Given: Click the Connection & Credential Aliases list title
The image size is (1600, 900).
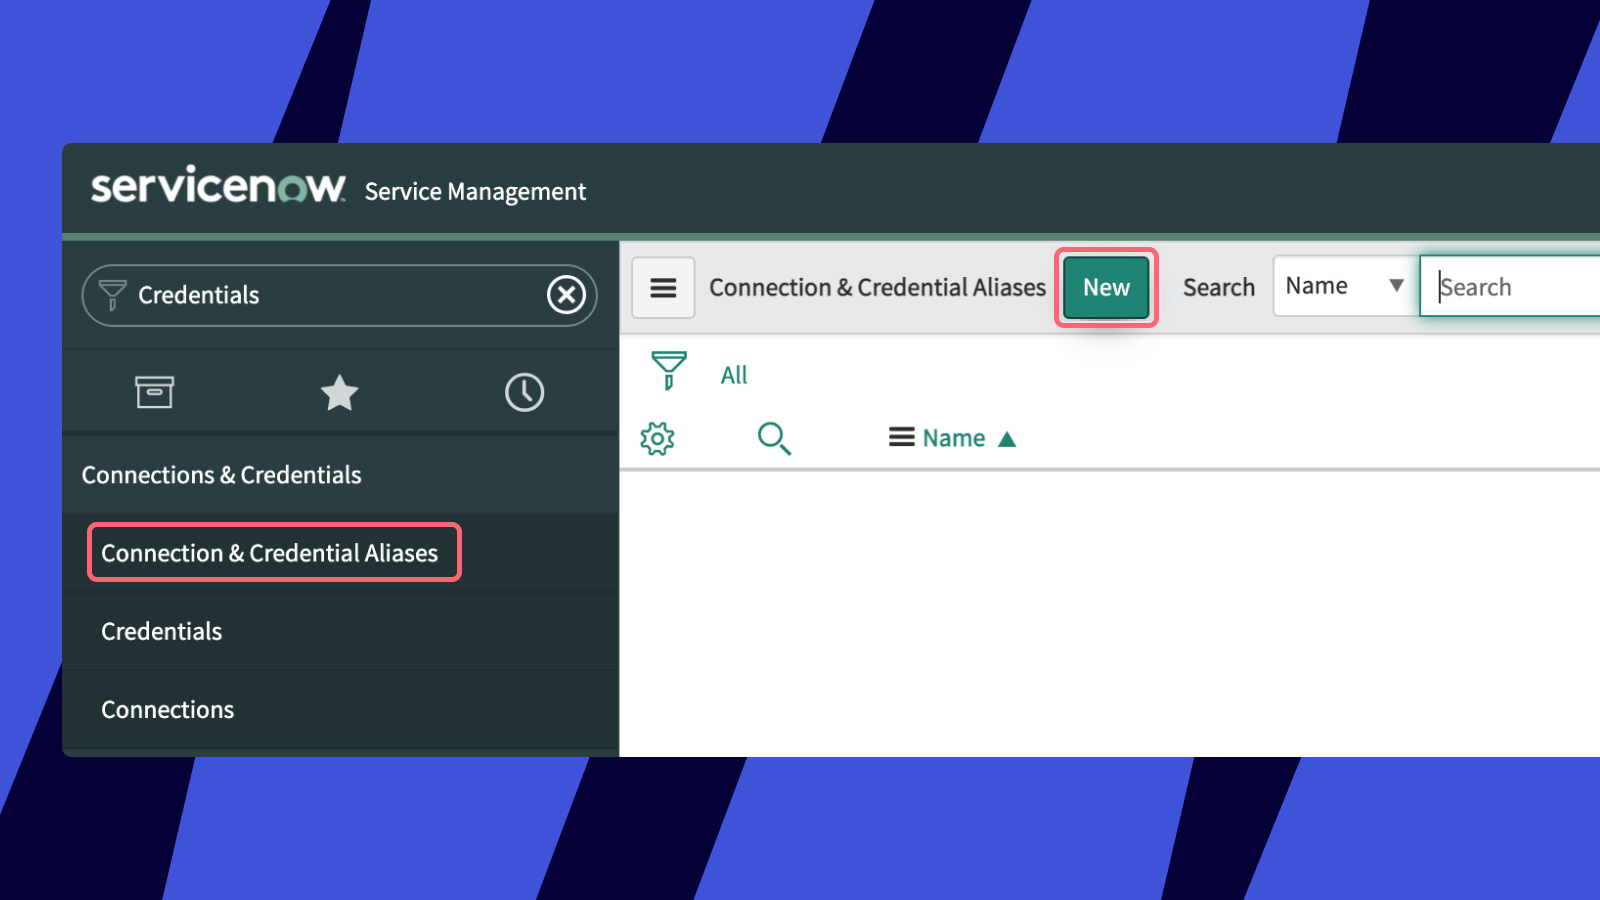Looking at the screenshot, I should click(877, 288).
